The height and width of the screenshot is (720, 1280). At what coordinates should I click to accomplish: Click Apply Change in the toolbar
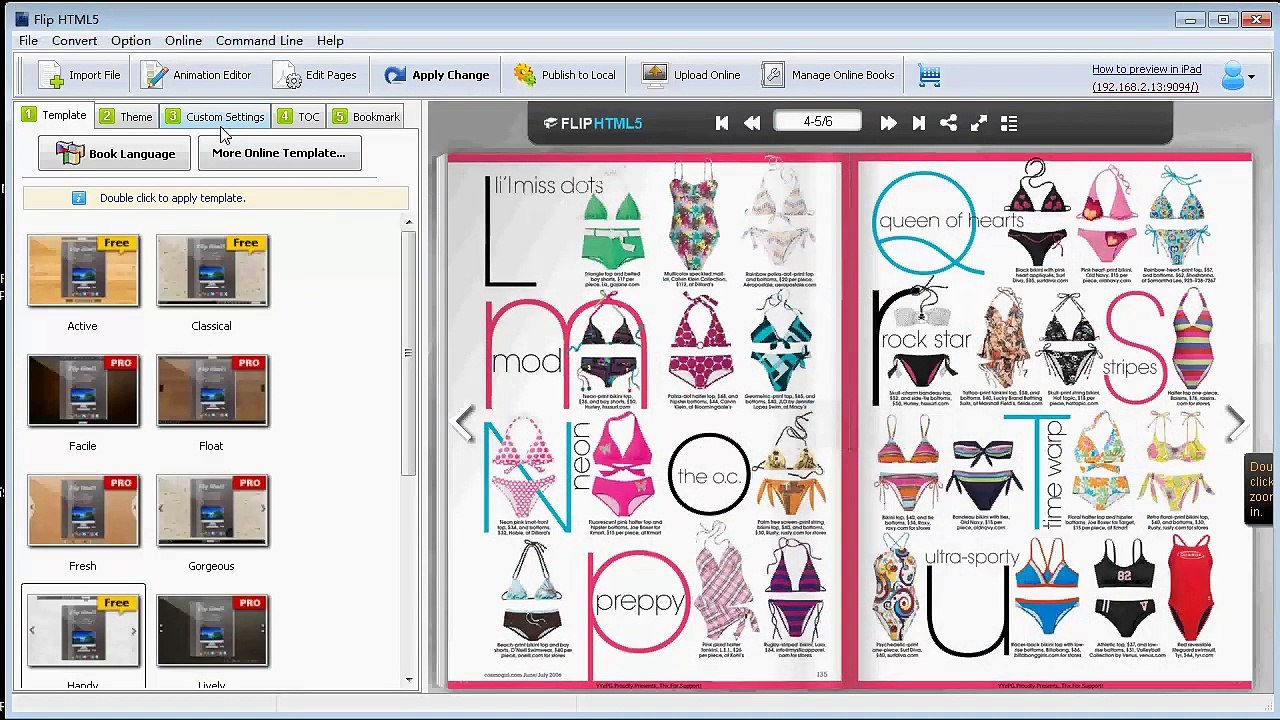pyautogui.click(x=436, y=75)
